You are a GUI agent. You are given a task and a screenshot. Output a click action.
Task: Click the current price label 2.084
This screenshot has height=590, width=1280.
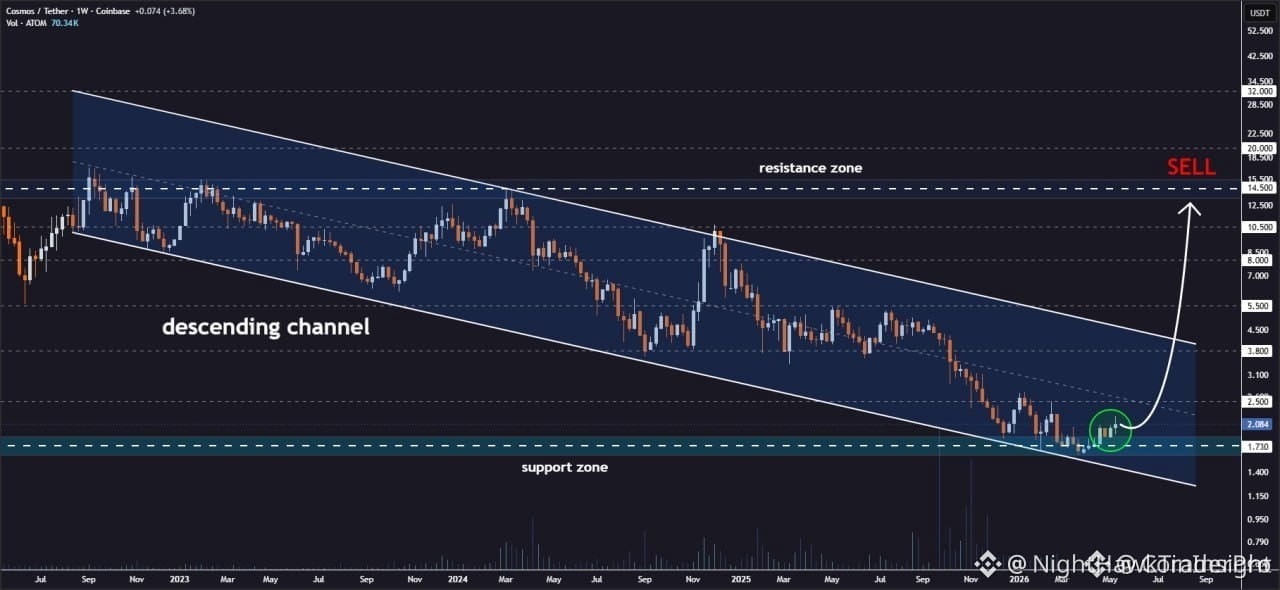tap(1258, 424)
